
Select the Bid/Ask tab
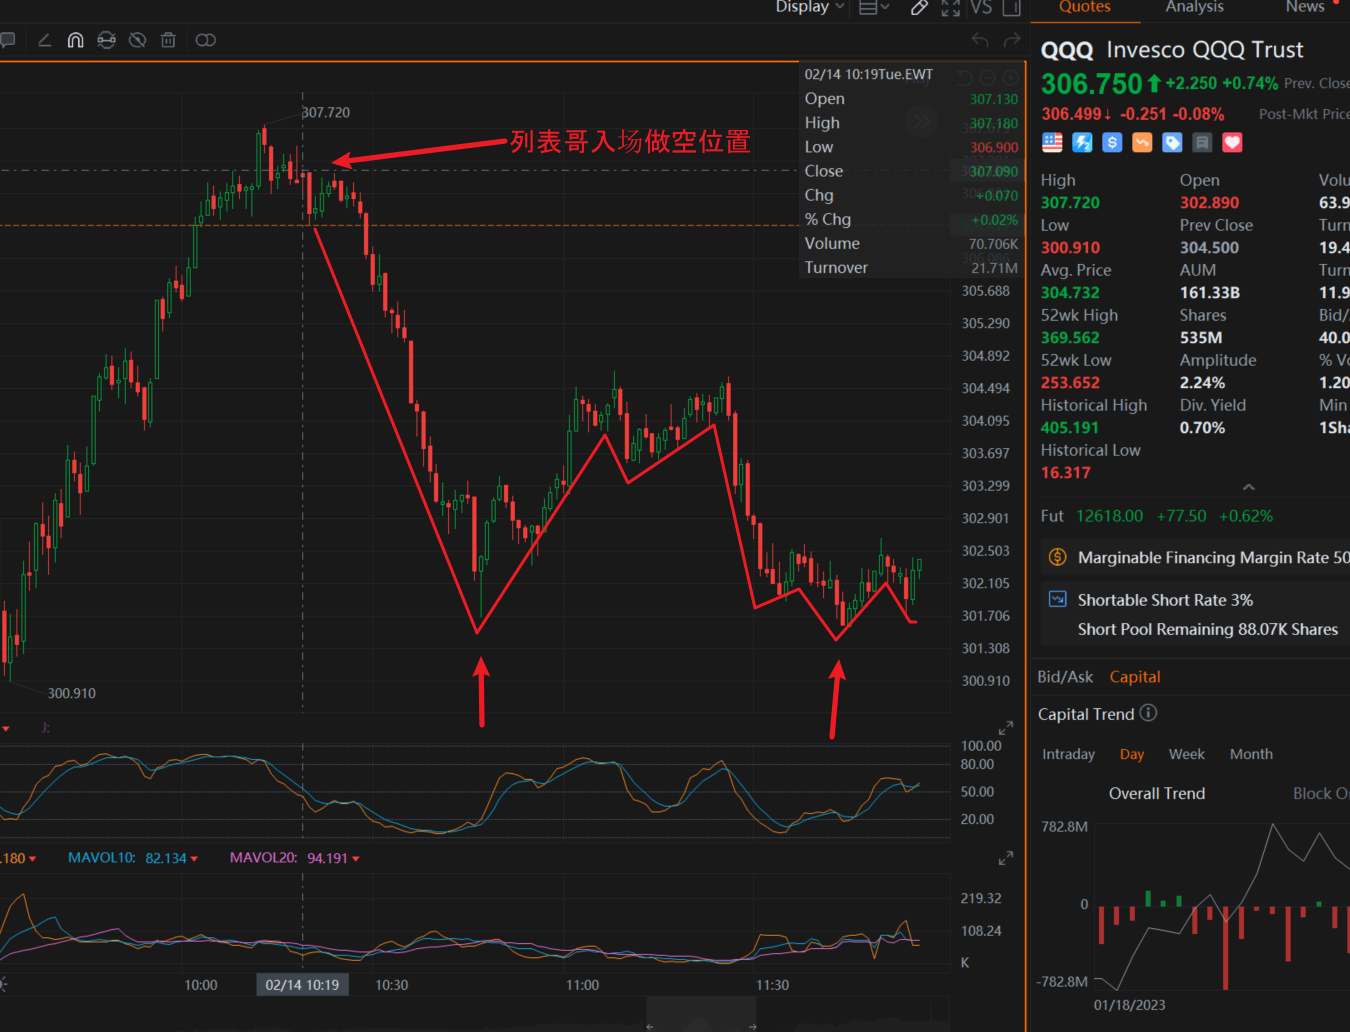pos(1065,677)
